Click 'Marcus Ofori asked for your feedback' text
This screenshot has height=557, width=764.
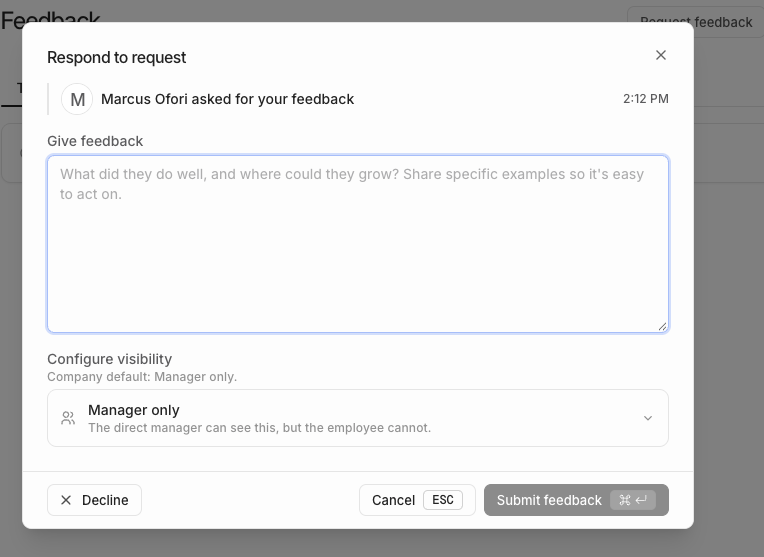tap(227, 99)
